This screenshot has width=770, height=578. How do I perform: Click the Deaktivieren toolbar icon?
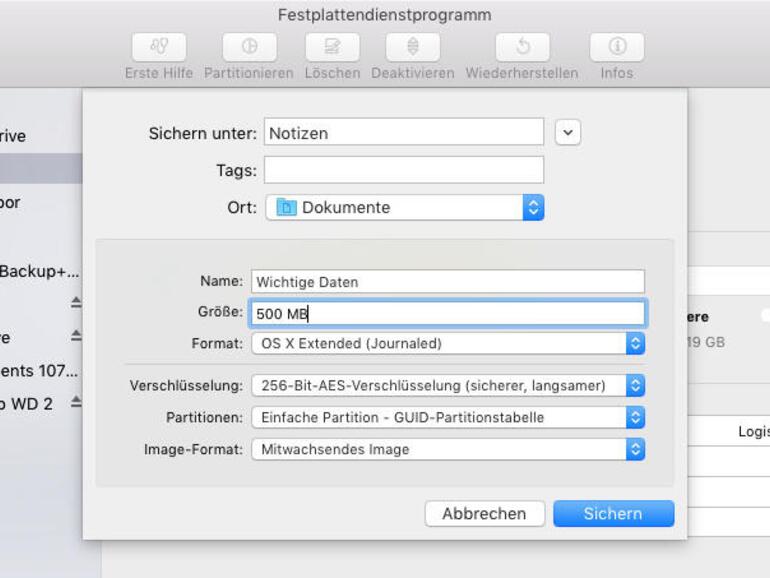(413, 47)
